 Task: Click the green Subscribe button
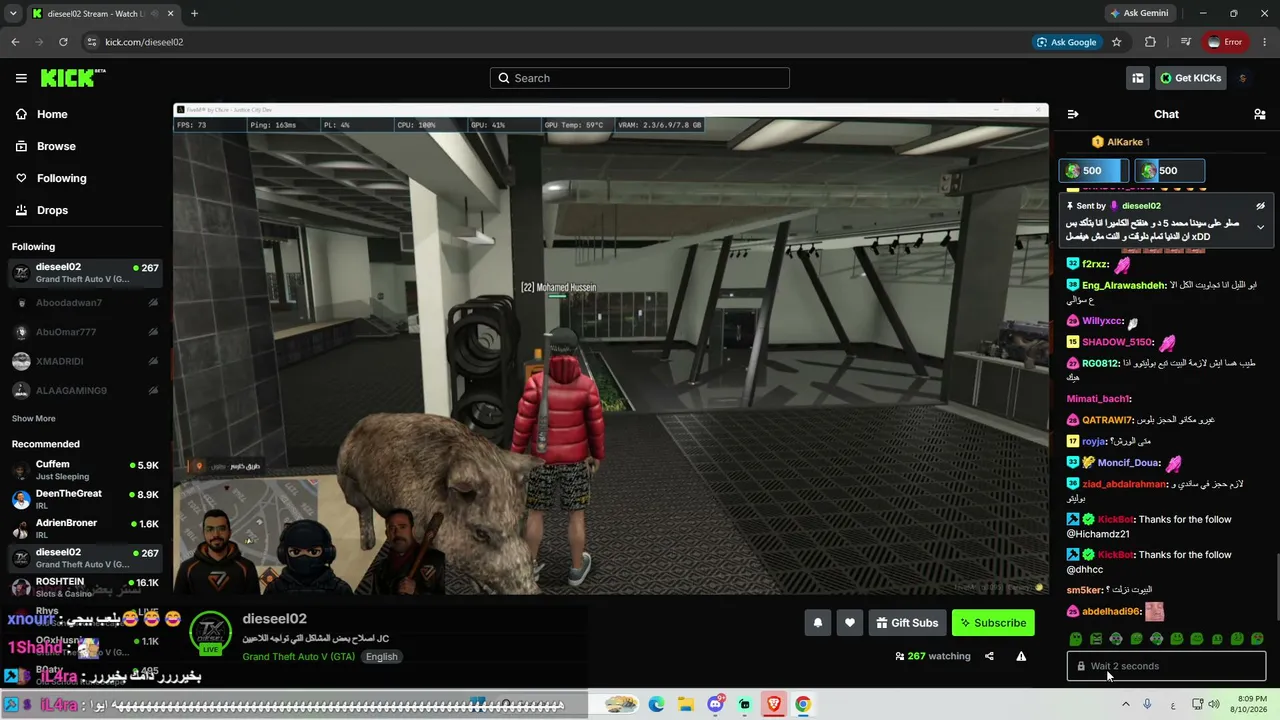pyautogui.click(x=993, y=623)
